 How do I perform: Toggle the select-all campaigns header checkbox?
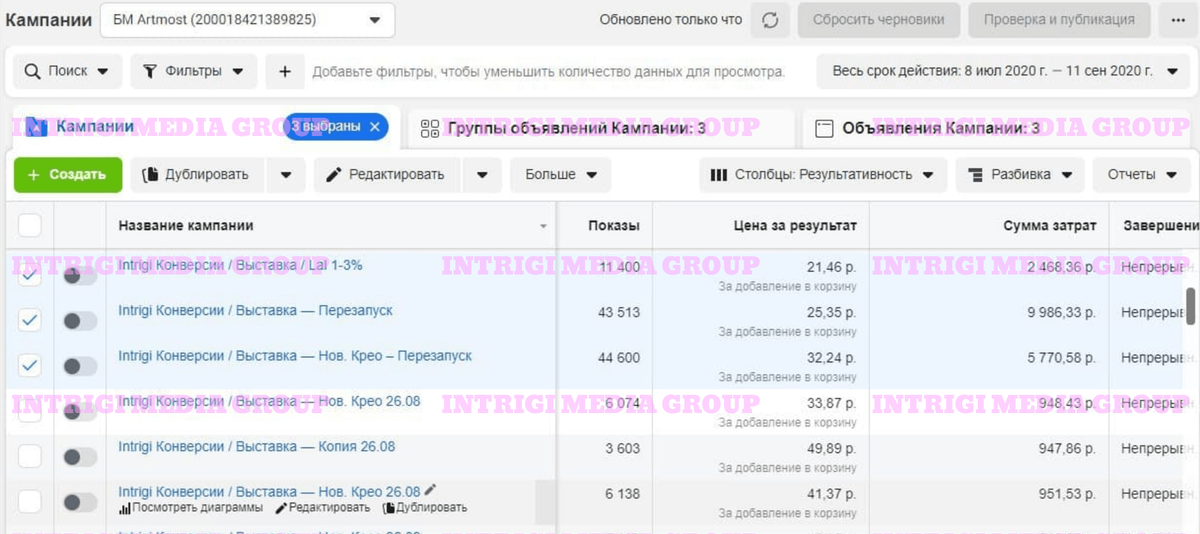point(30,225)
